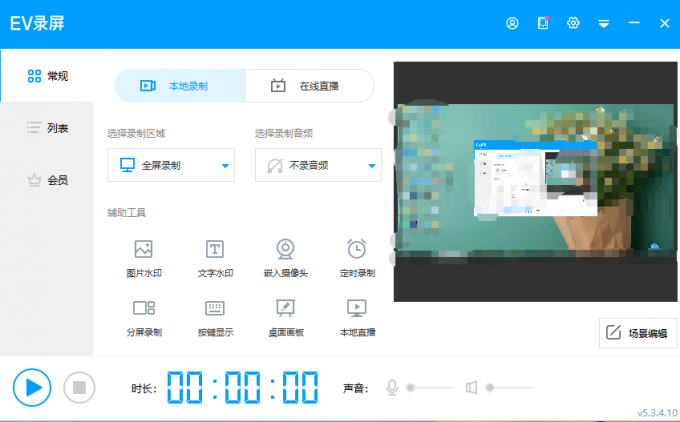680x422 pixels.
Task: Open the 图片水印 tool
Action: pyautogui.click(x=144, y=258)
